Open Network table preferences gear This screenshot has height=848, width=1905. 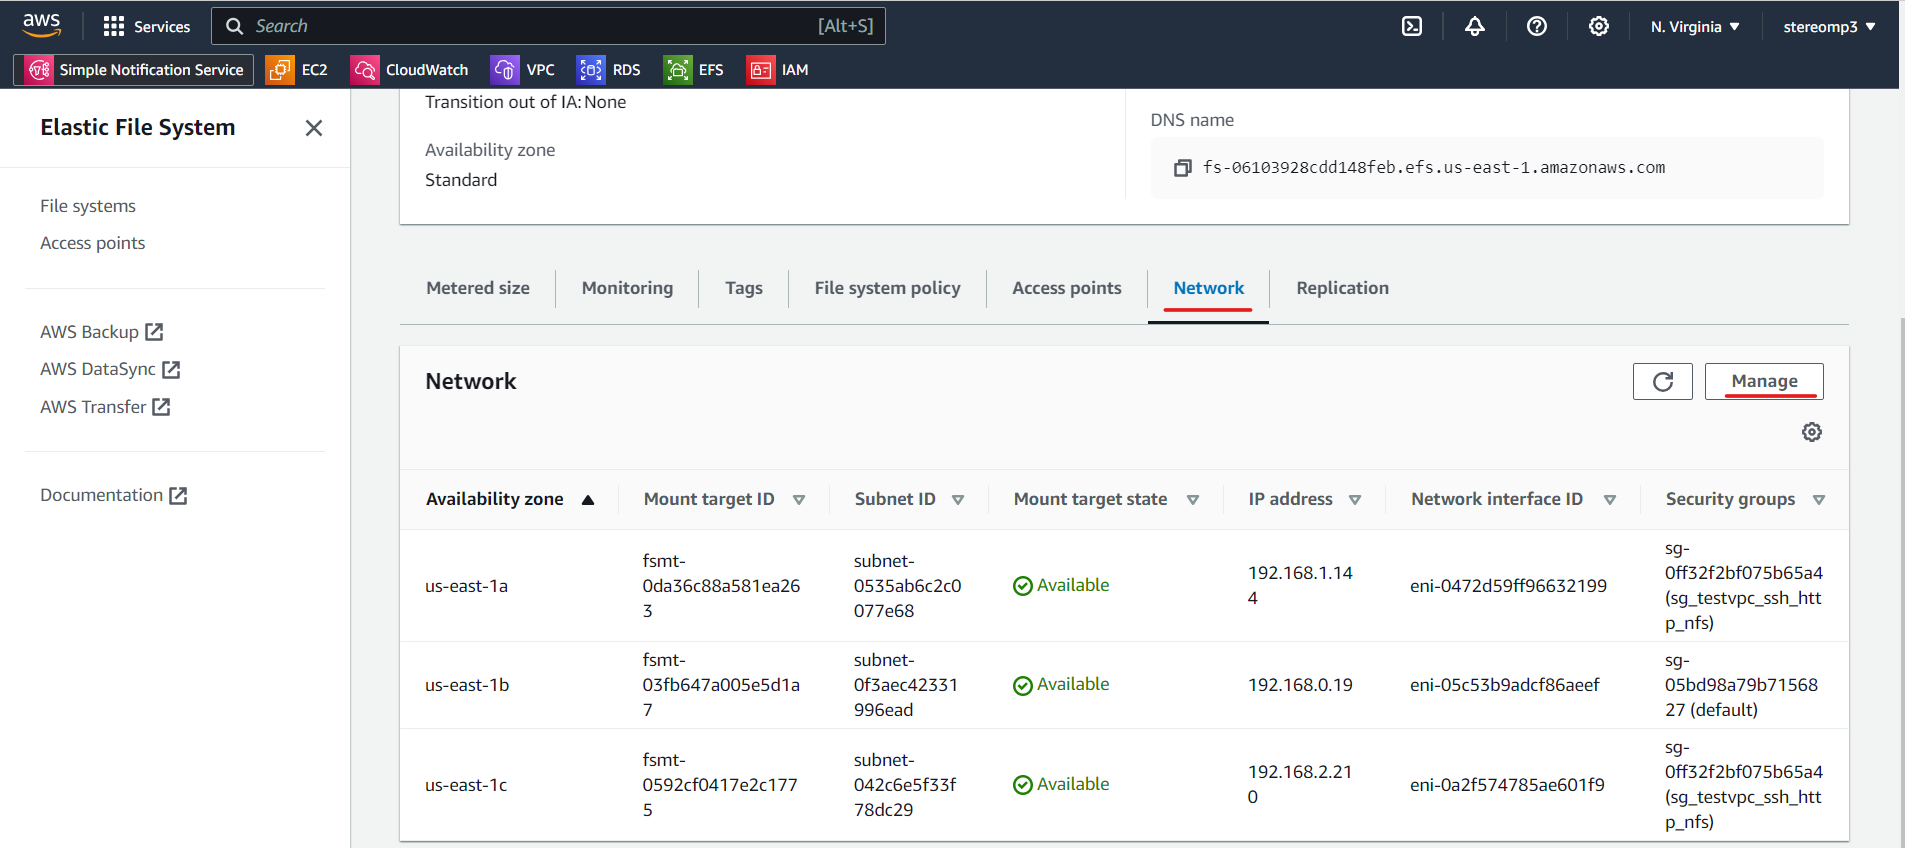click(x=1812, y=432)
